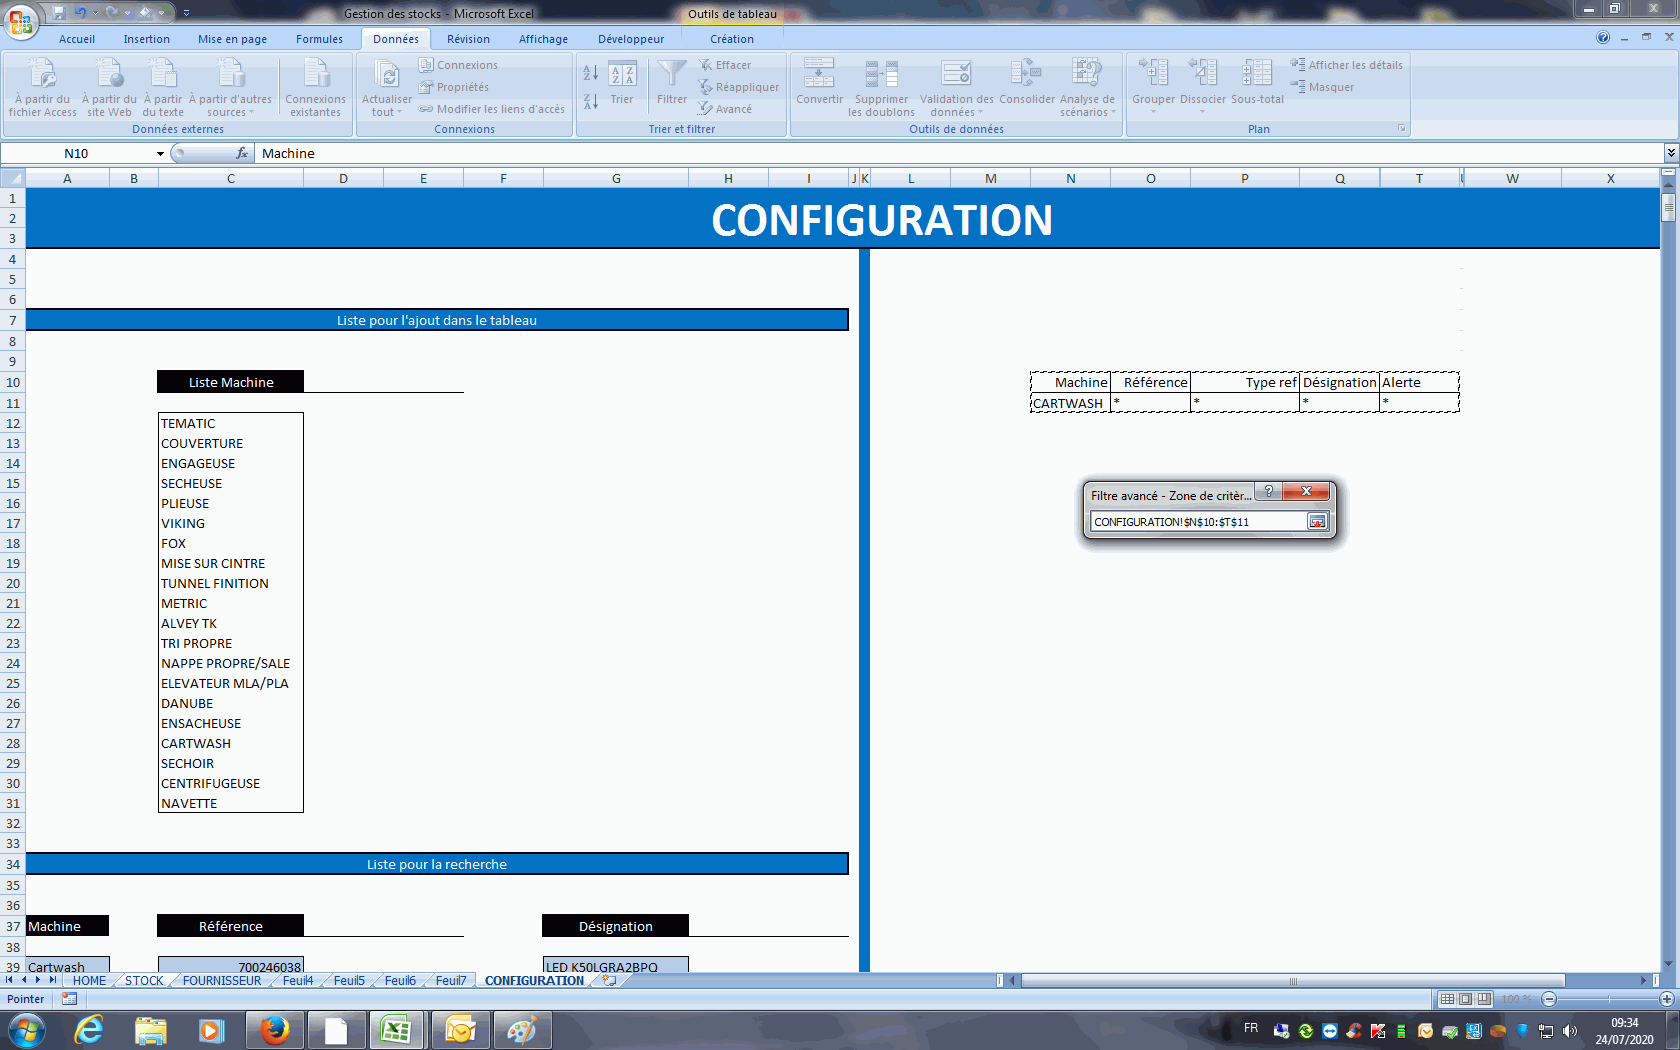Switch to Normal view in the status bar
1680x1050 pixels.
pos(1447,999)
